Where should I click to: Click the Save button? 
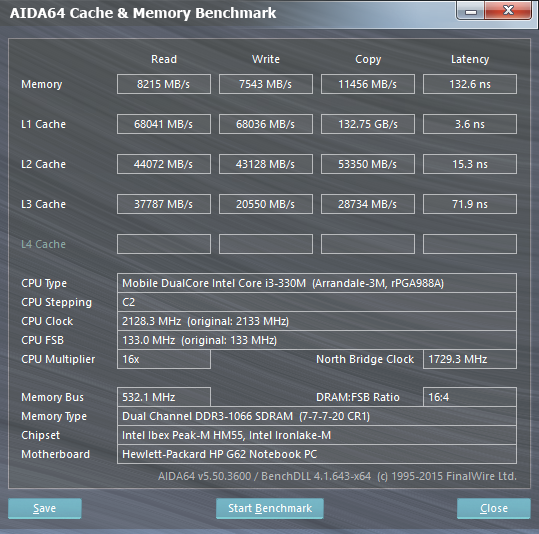pos(45,508)
